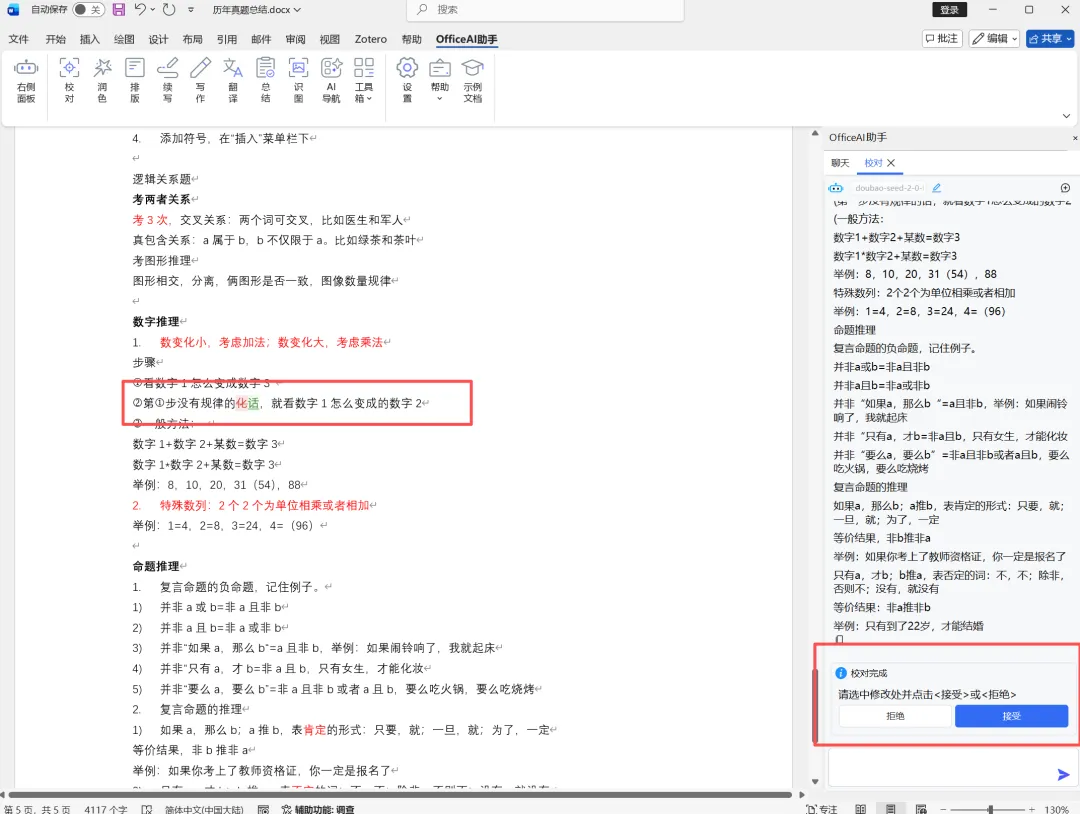
Task: Click the document scrollbar up arrow
Action: point(815,133)
